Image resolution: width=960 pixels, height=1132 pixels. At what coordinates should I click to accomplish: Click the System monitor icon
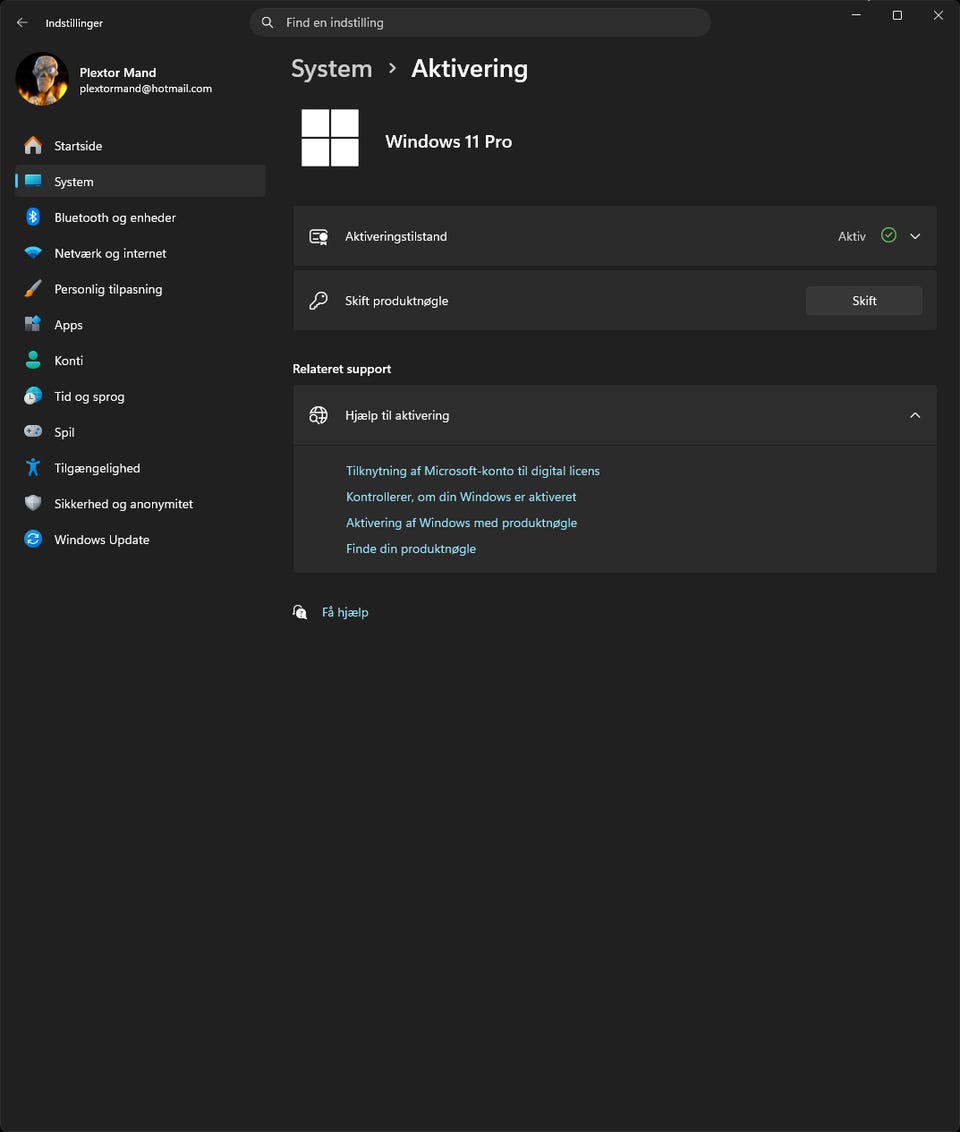(x=33, y=180)
